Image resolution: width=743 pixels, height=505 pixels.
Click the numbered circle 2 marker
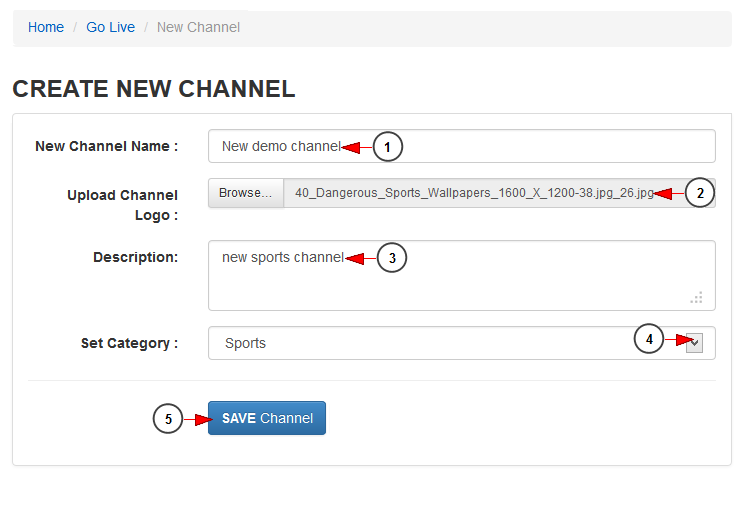(x=700, y=193)
